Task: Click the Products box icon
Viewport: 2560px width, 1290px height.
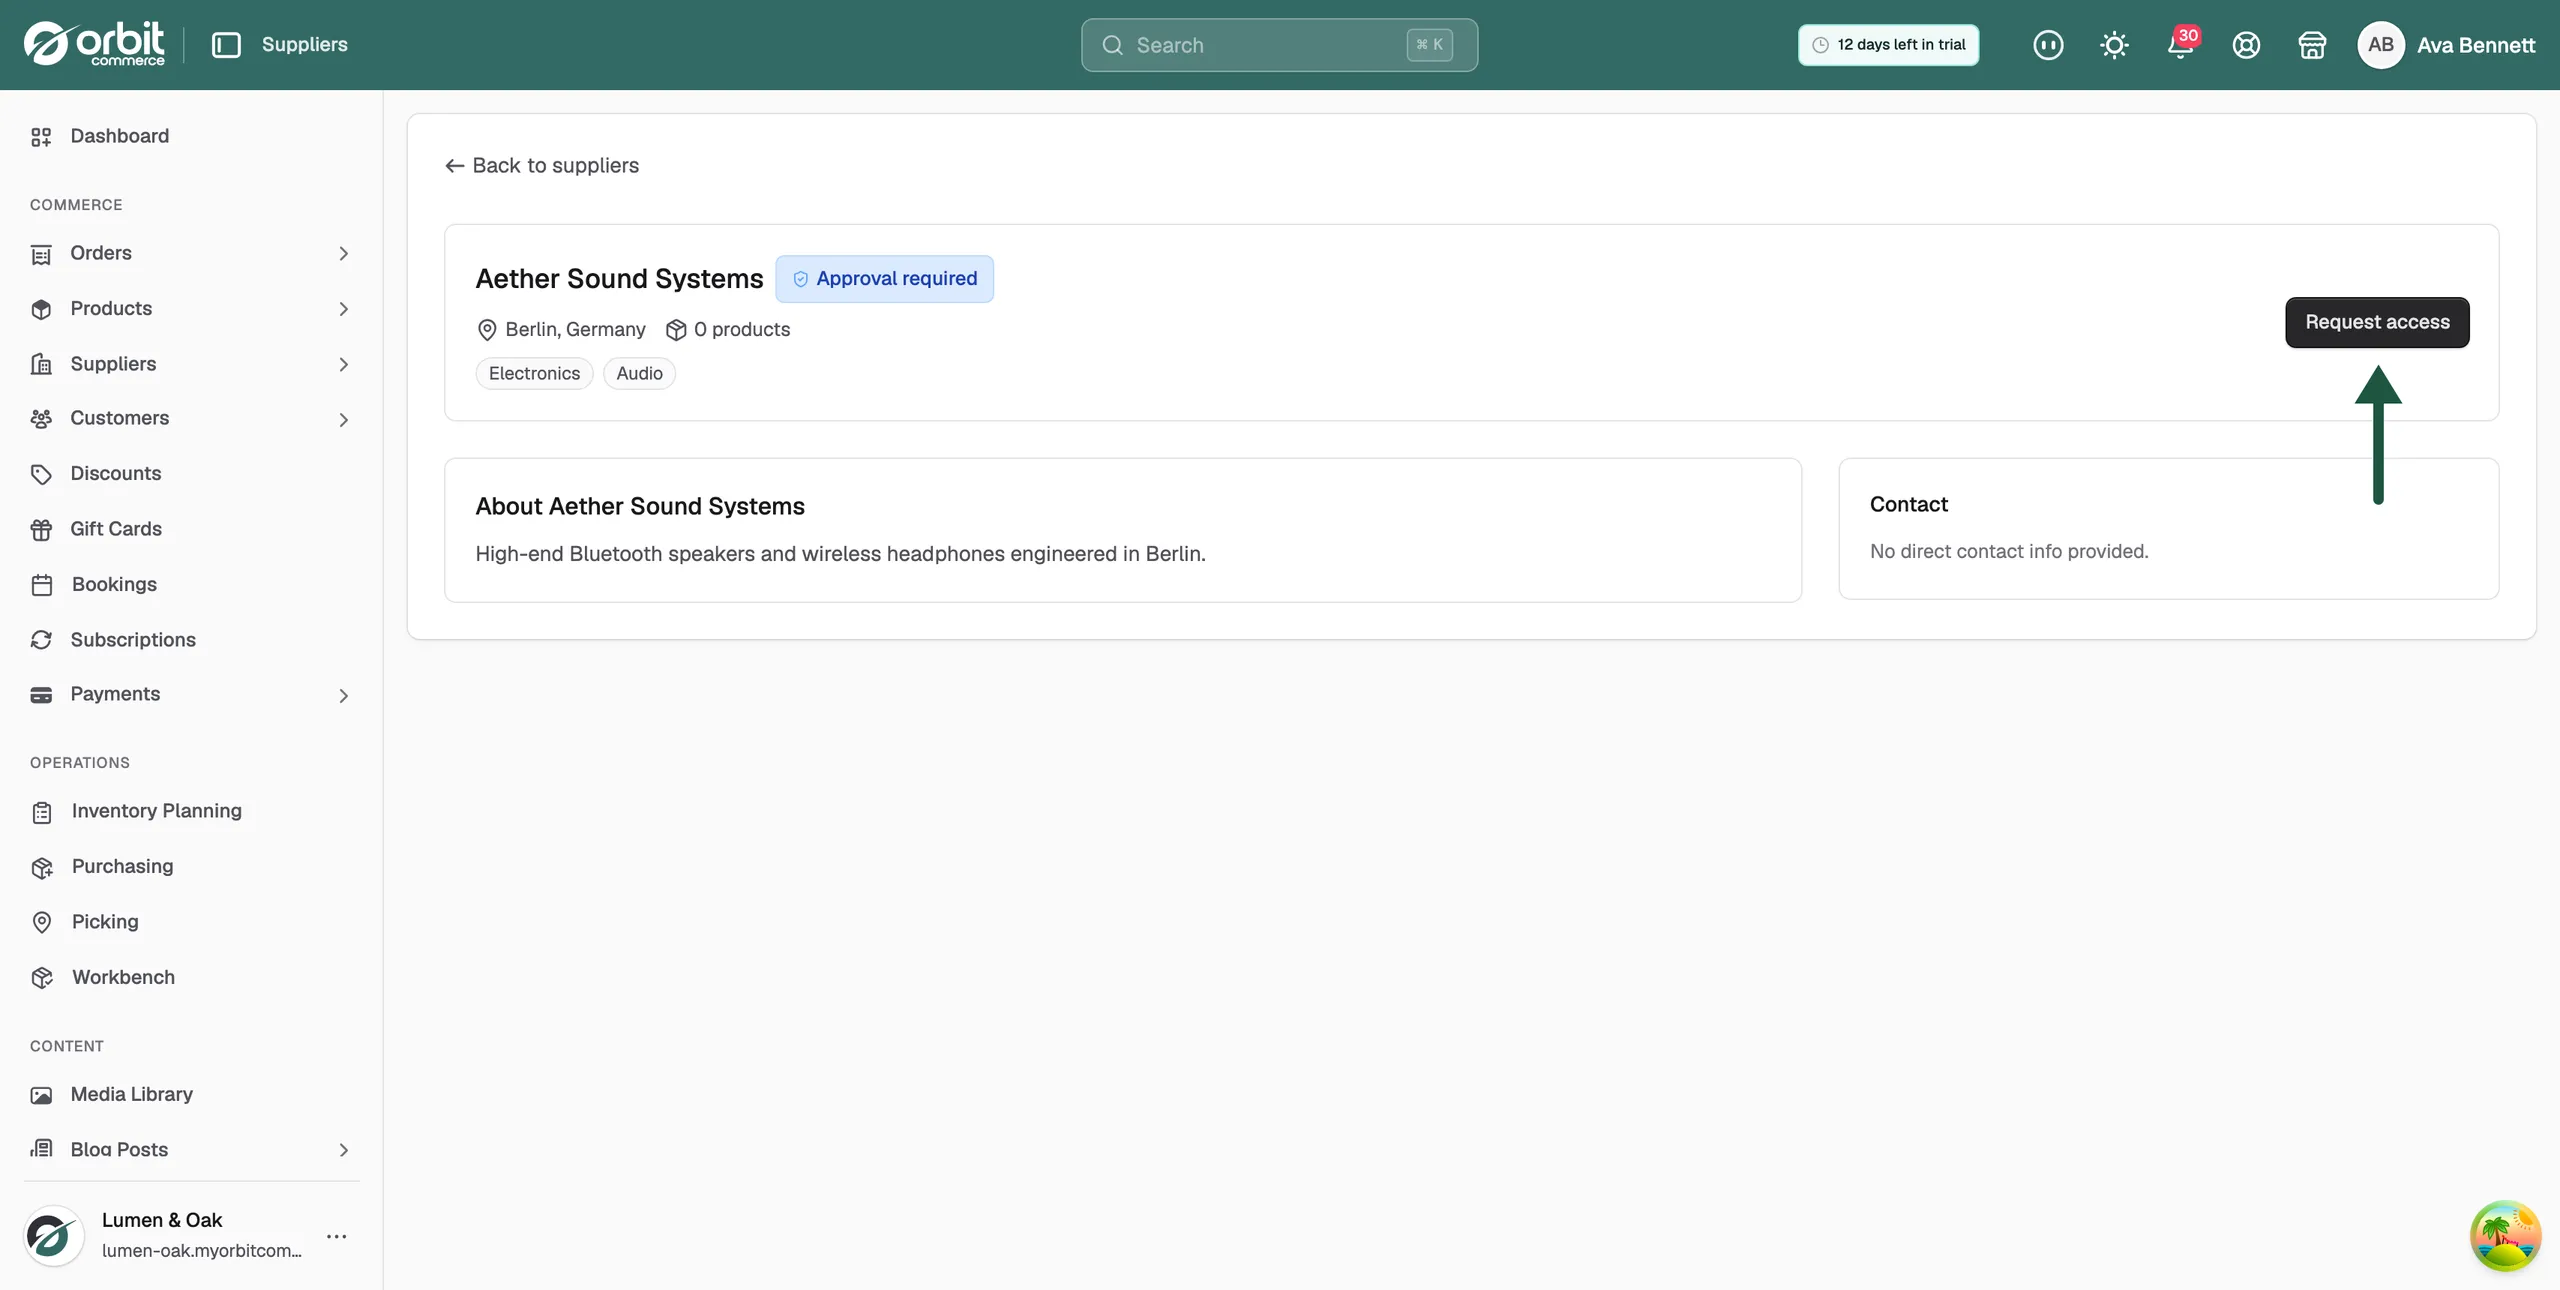Action: coord(41,309)
